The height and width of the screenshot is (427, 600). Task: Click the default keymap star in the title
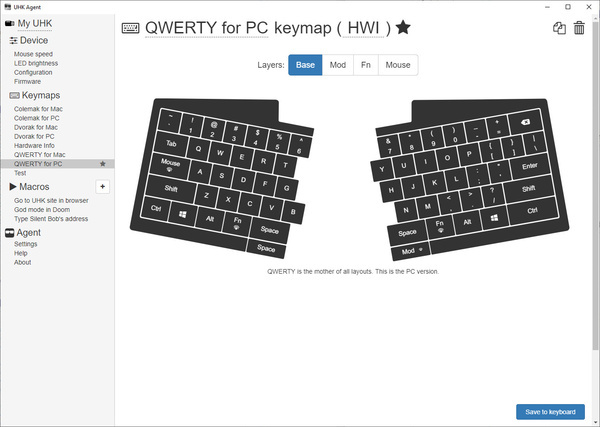click(x=403, y=27)
